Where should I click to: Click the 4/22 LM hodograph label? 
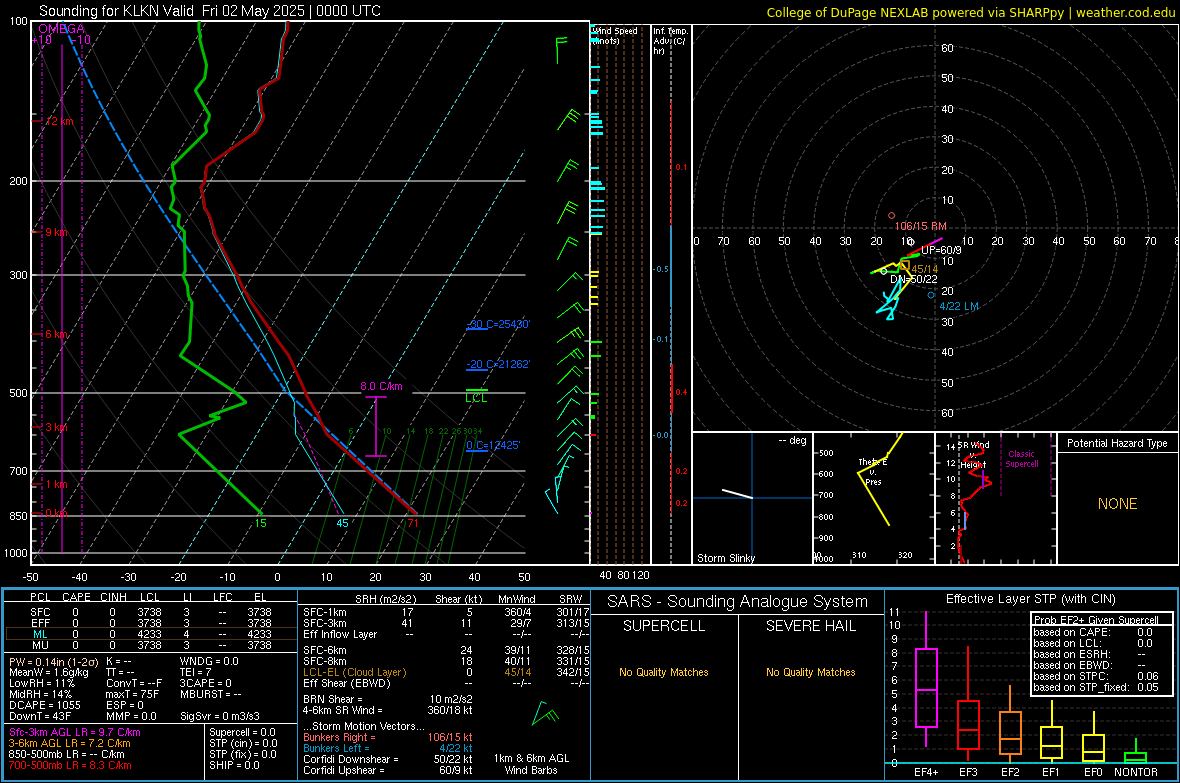click(959, 306)
